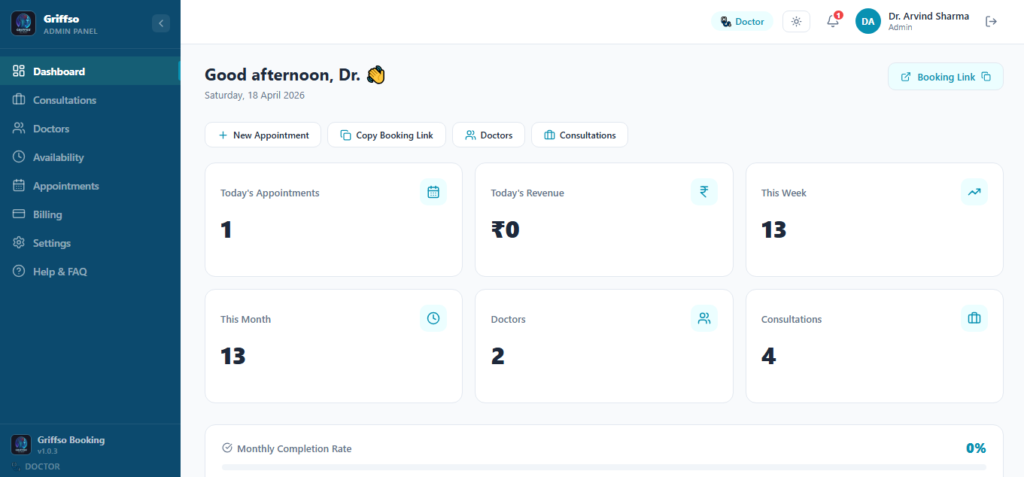Click briefcase icon on Consultations card
Screen dimensions: 1024x477
click(x=974, y=318)
